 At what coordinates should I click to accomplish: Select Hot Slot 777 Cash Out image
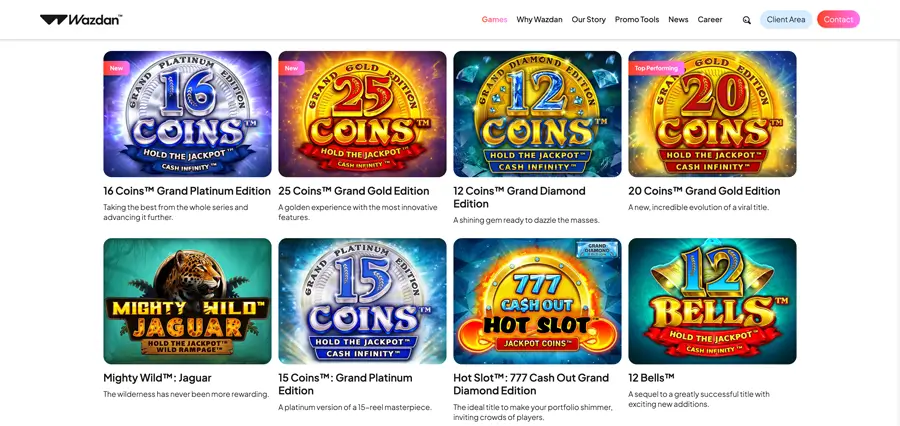pos(537,301)
